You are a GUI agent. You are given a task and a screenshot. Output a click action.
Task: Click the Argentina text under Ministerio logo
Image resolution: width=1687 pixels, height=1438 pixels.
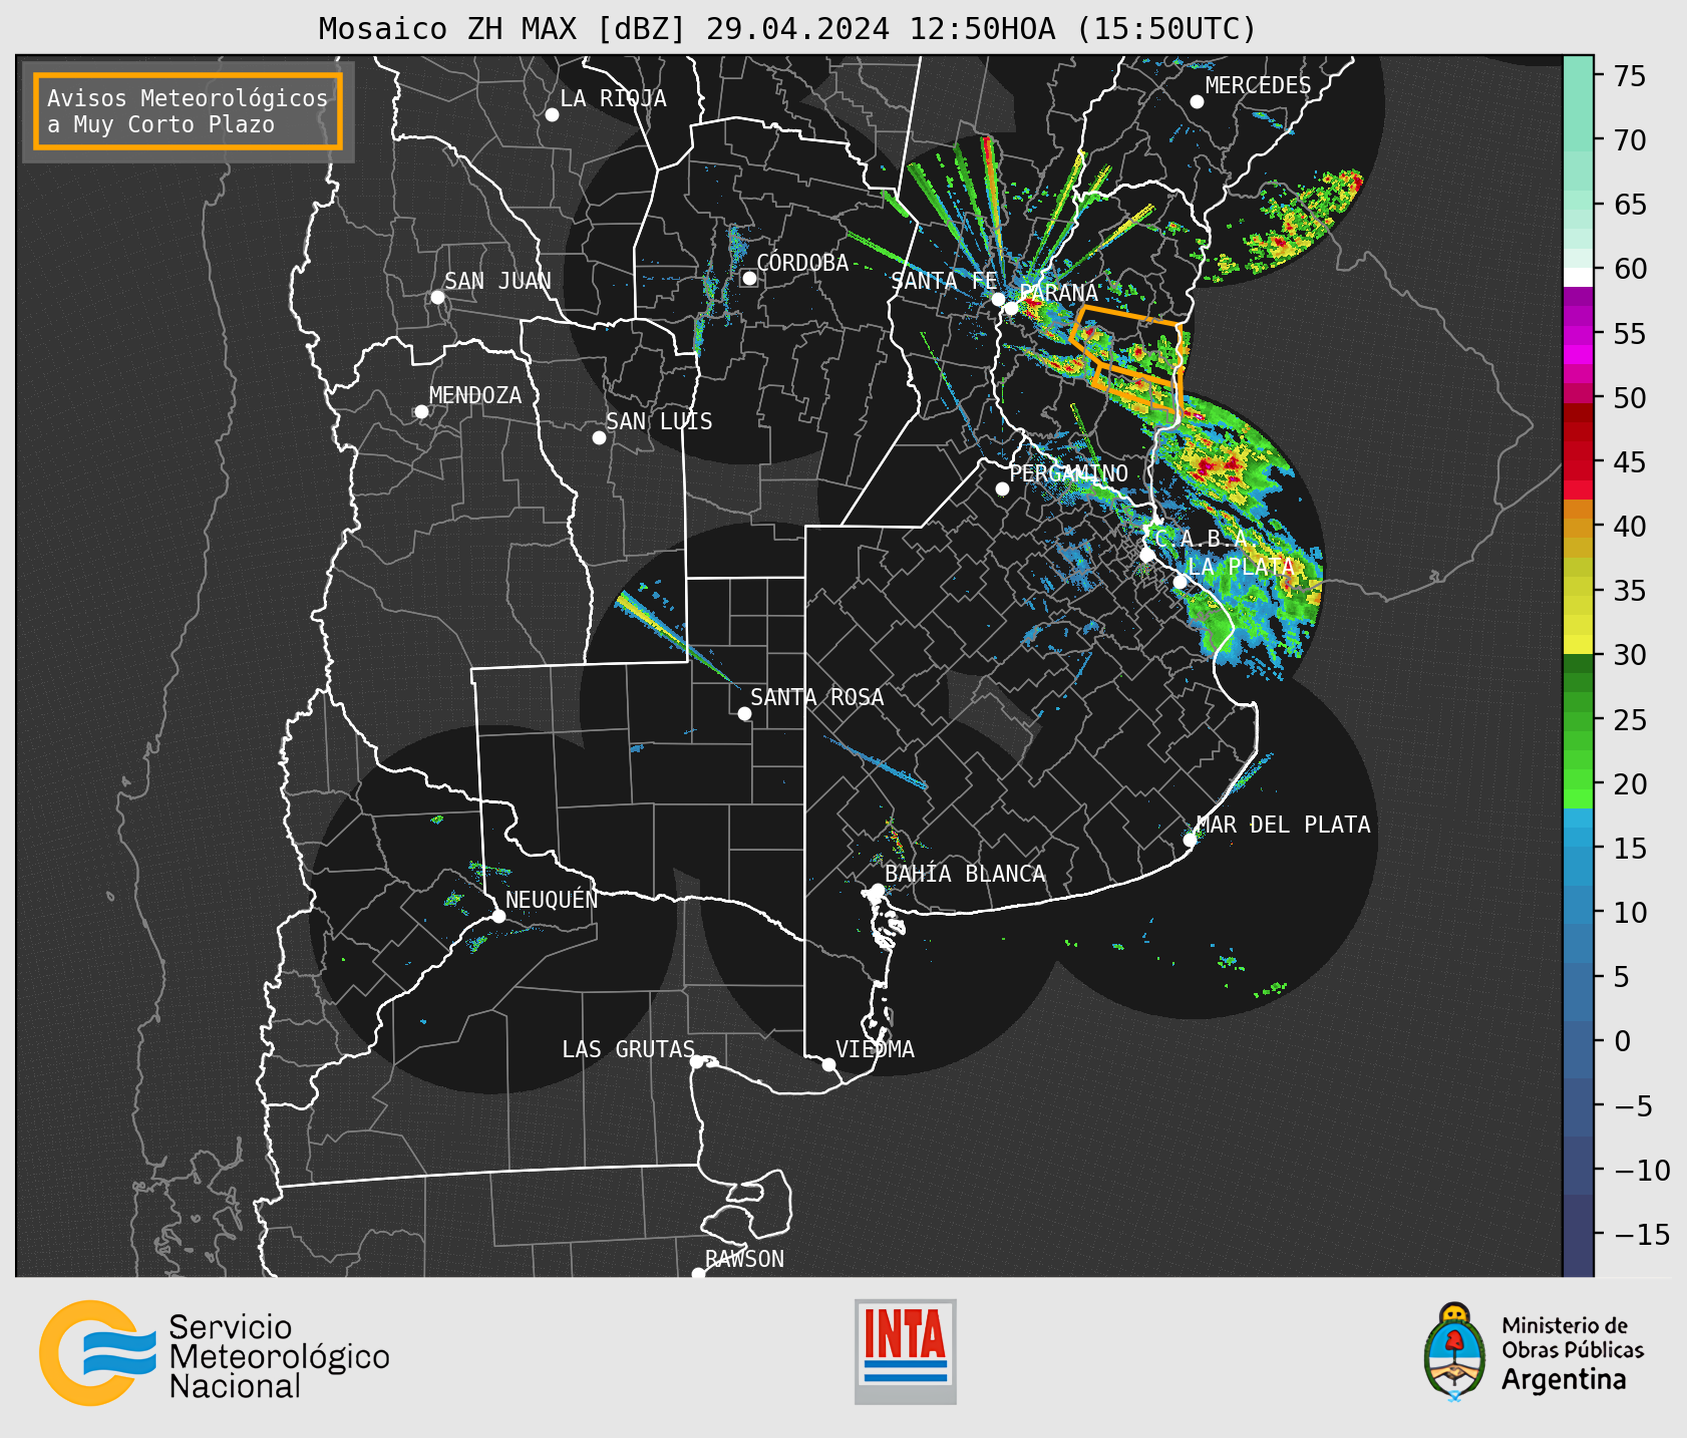[1564, 1380]
